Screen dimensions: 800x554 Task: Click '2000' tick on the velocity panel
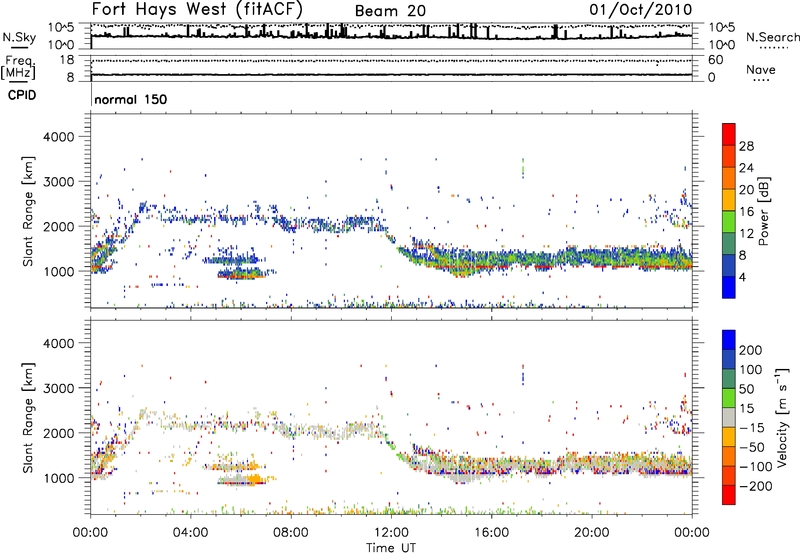[x=58, y=433]
